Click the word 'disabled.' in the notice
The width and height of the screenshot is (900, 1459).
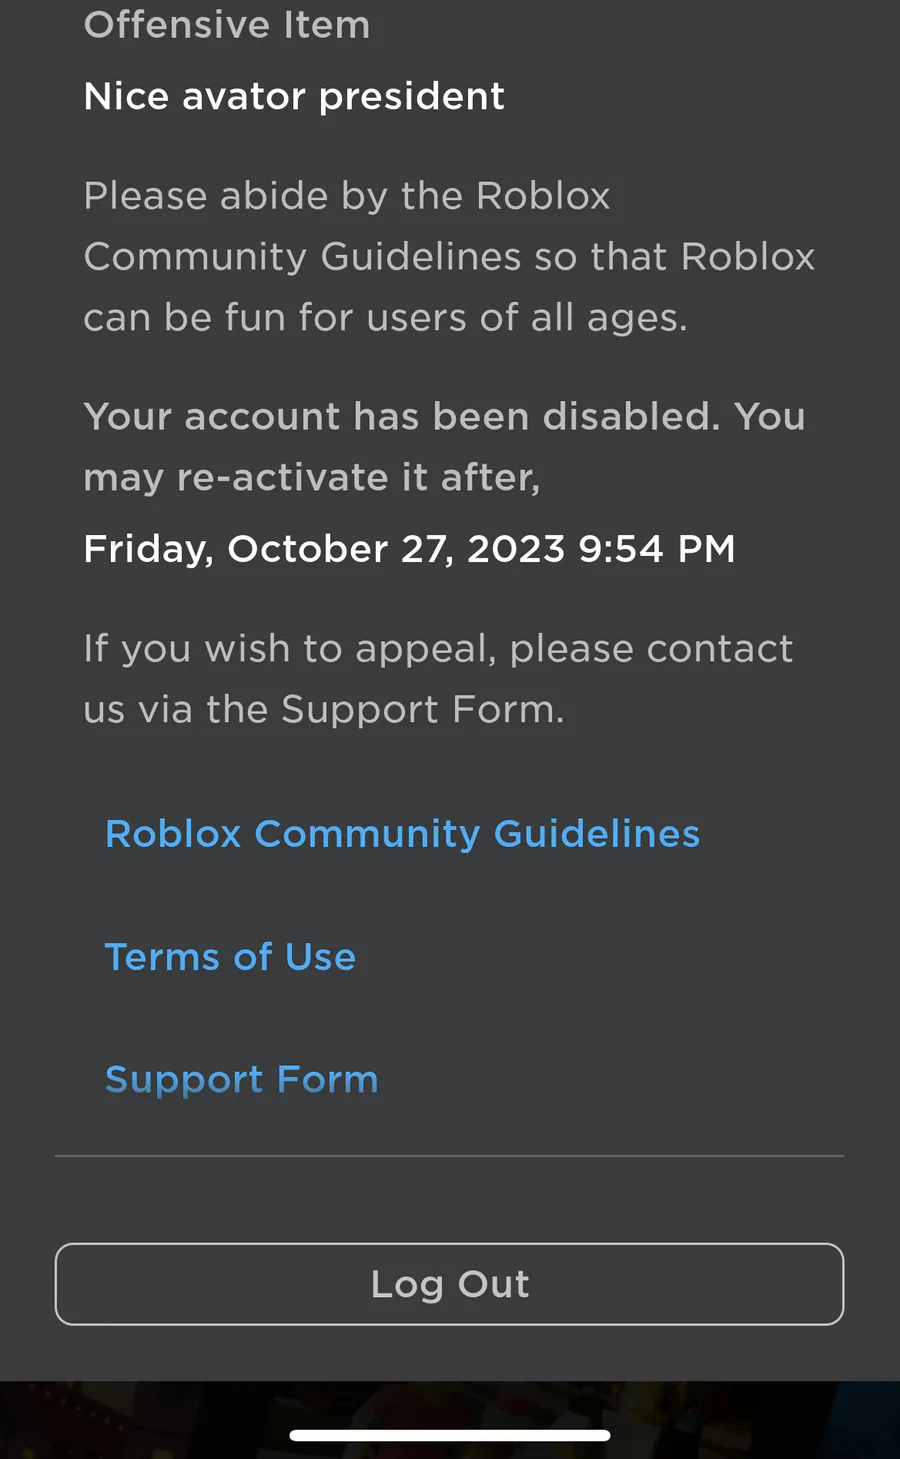631,417
